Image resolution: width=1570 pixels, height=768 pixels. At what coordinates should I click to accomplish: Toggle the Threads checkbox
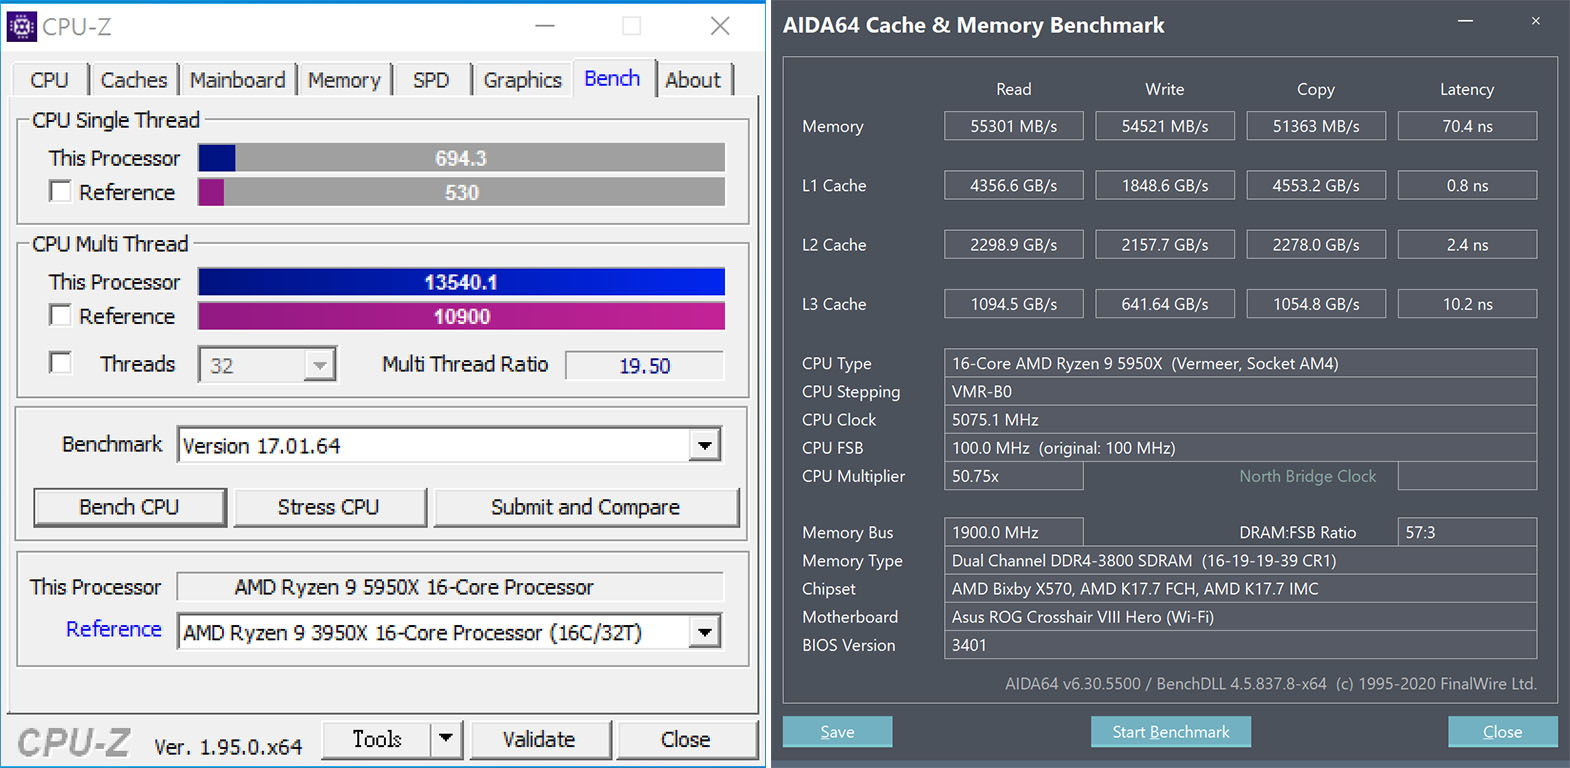point(60,362)
